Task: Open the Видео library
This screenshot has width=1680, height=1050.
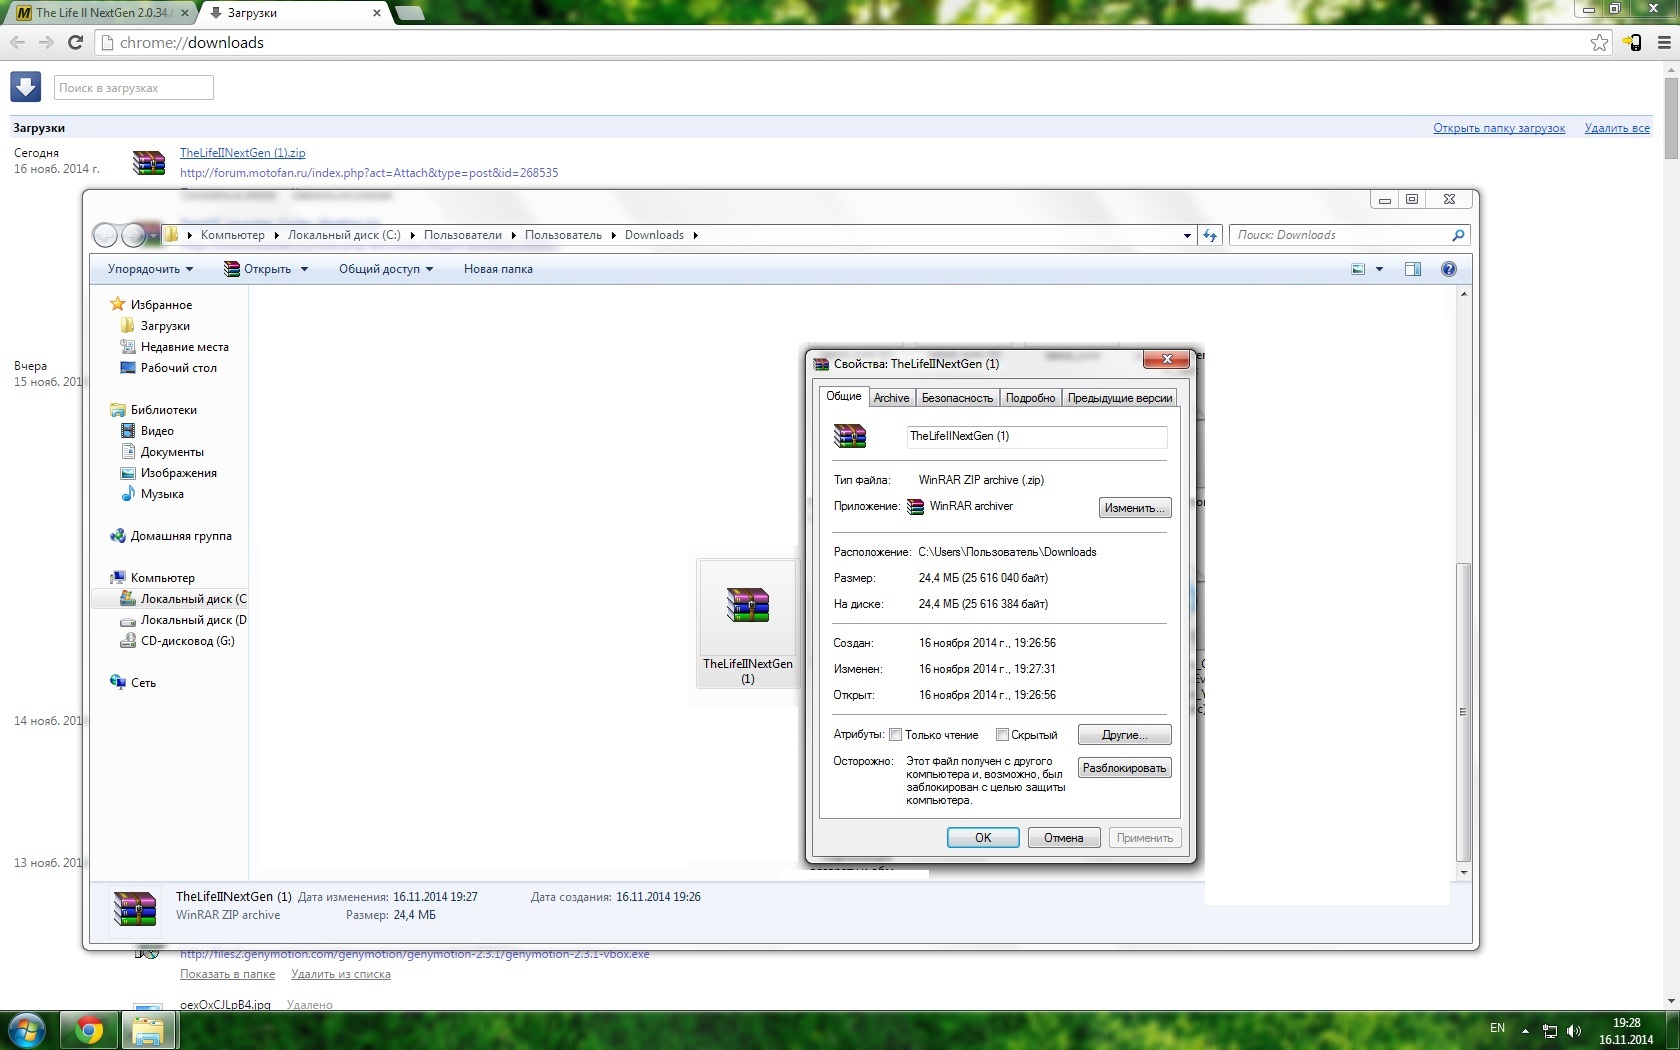Action: point(157,431)
